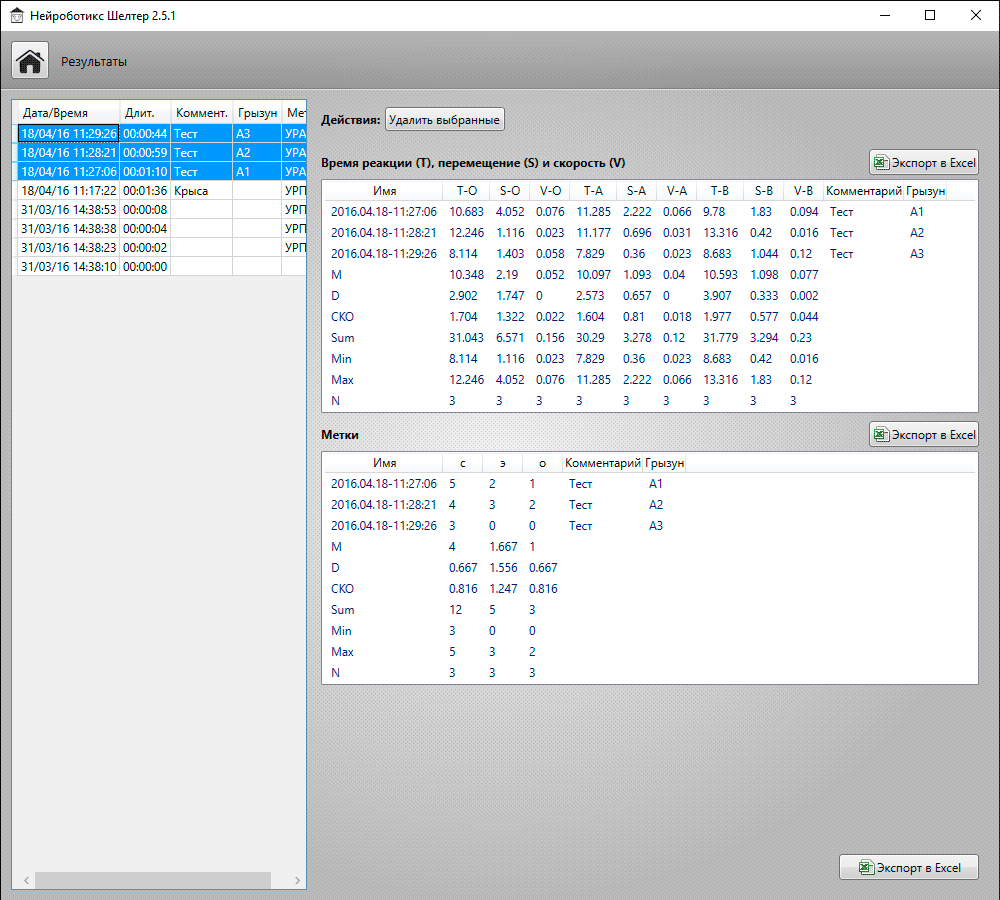This screenshot has height=900, width=1000.
Task: Click the T-B column header
Action: [x=720, y=191]
